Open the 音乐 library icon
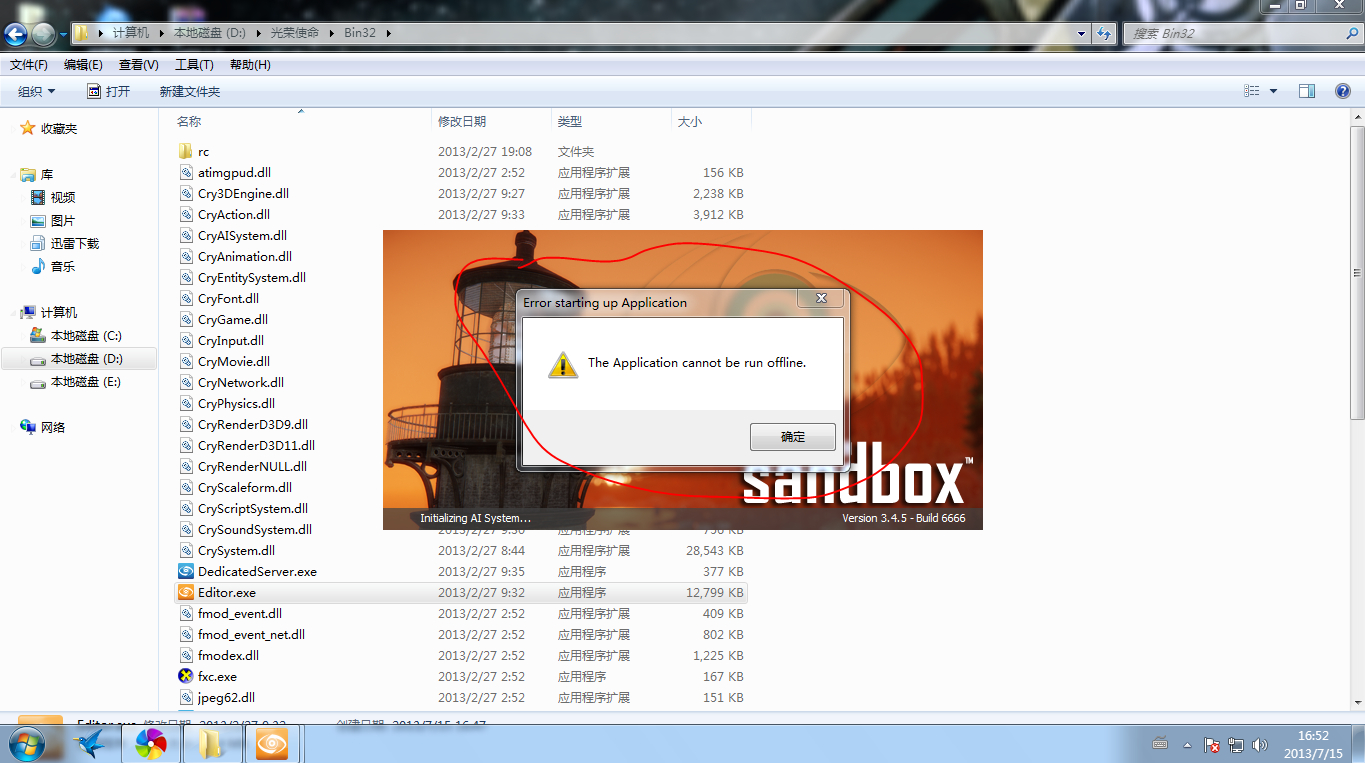The height and width of the screenshot is (763, 1365). pyautogui.click(x=38, y=267)
